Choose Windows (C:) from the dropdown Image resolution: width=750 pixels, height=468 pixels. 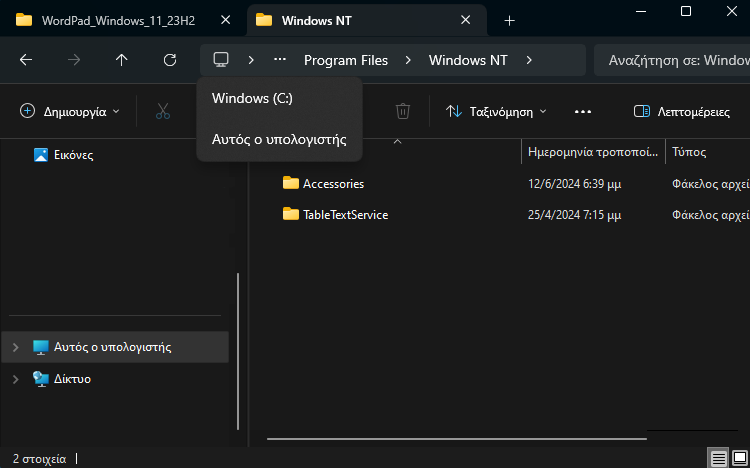coord(279,98)
